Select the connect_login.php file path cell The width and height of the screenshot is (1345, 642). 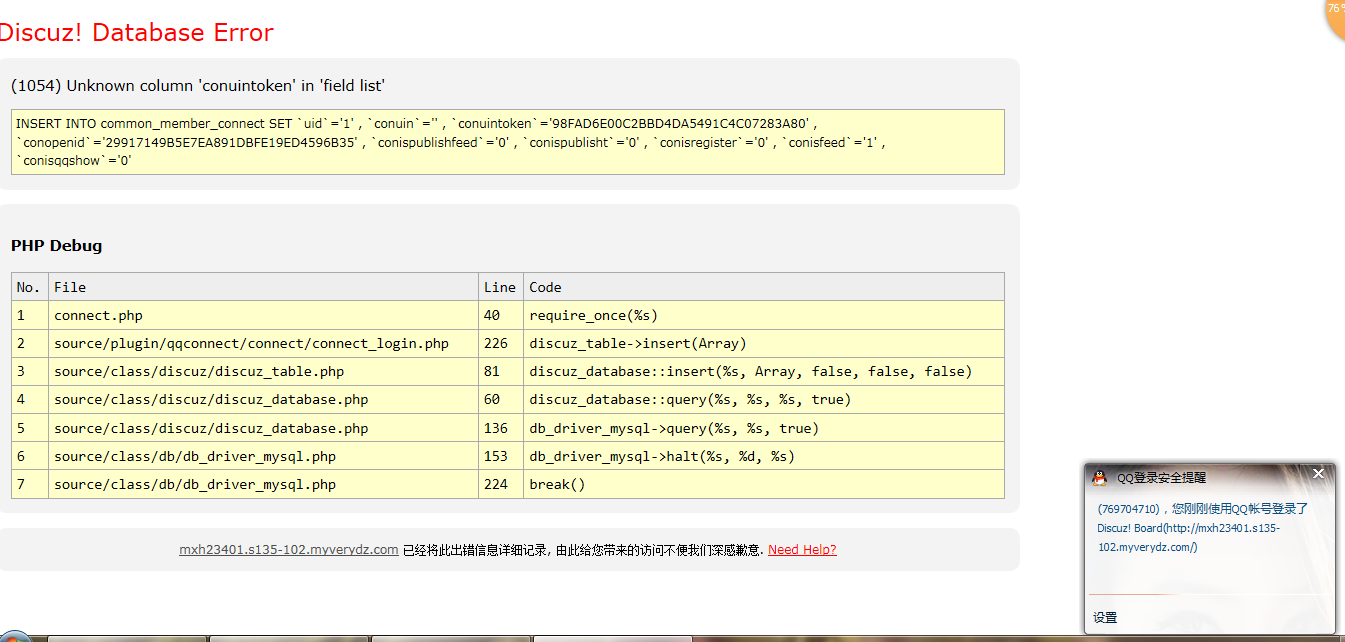(x=251, y=343)
